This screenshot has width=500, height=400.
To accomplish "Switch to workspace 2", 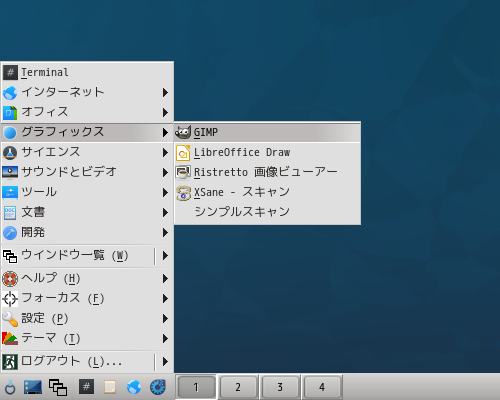I will [238, 387].
